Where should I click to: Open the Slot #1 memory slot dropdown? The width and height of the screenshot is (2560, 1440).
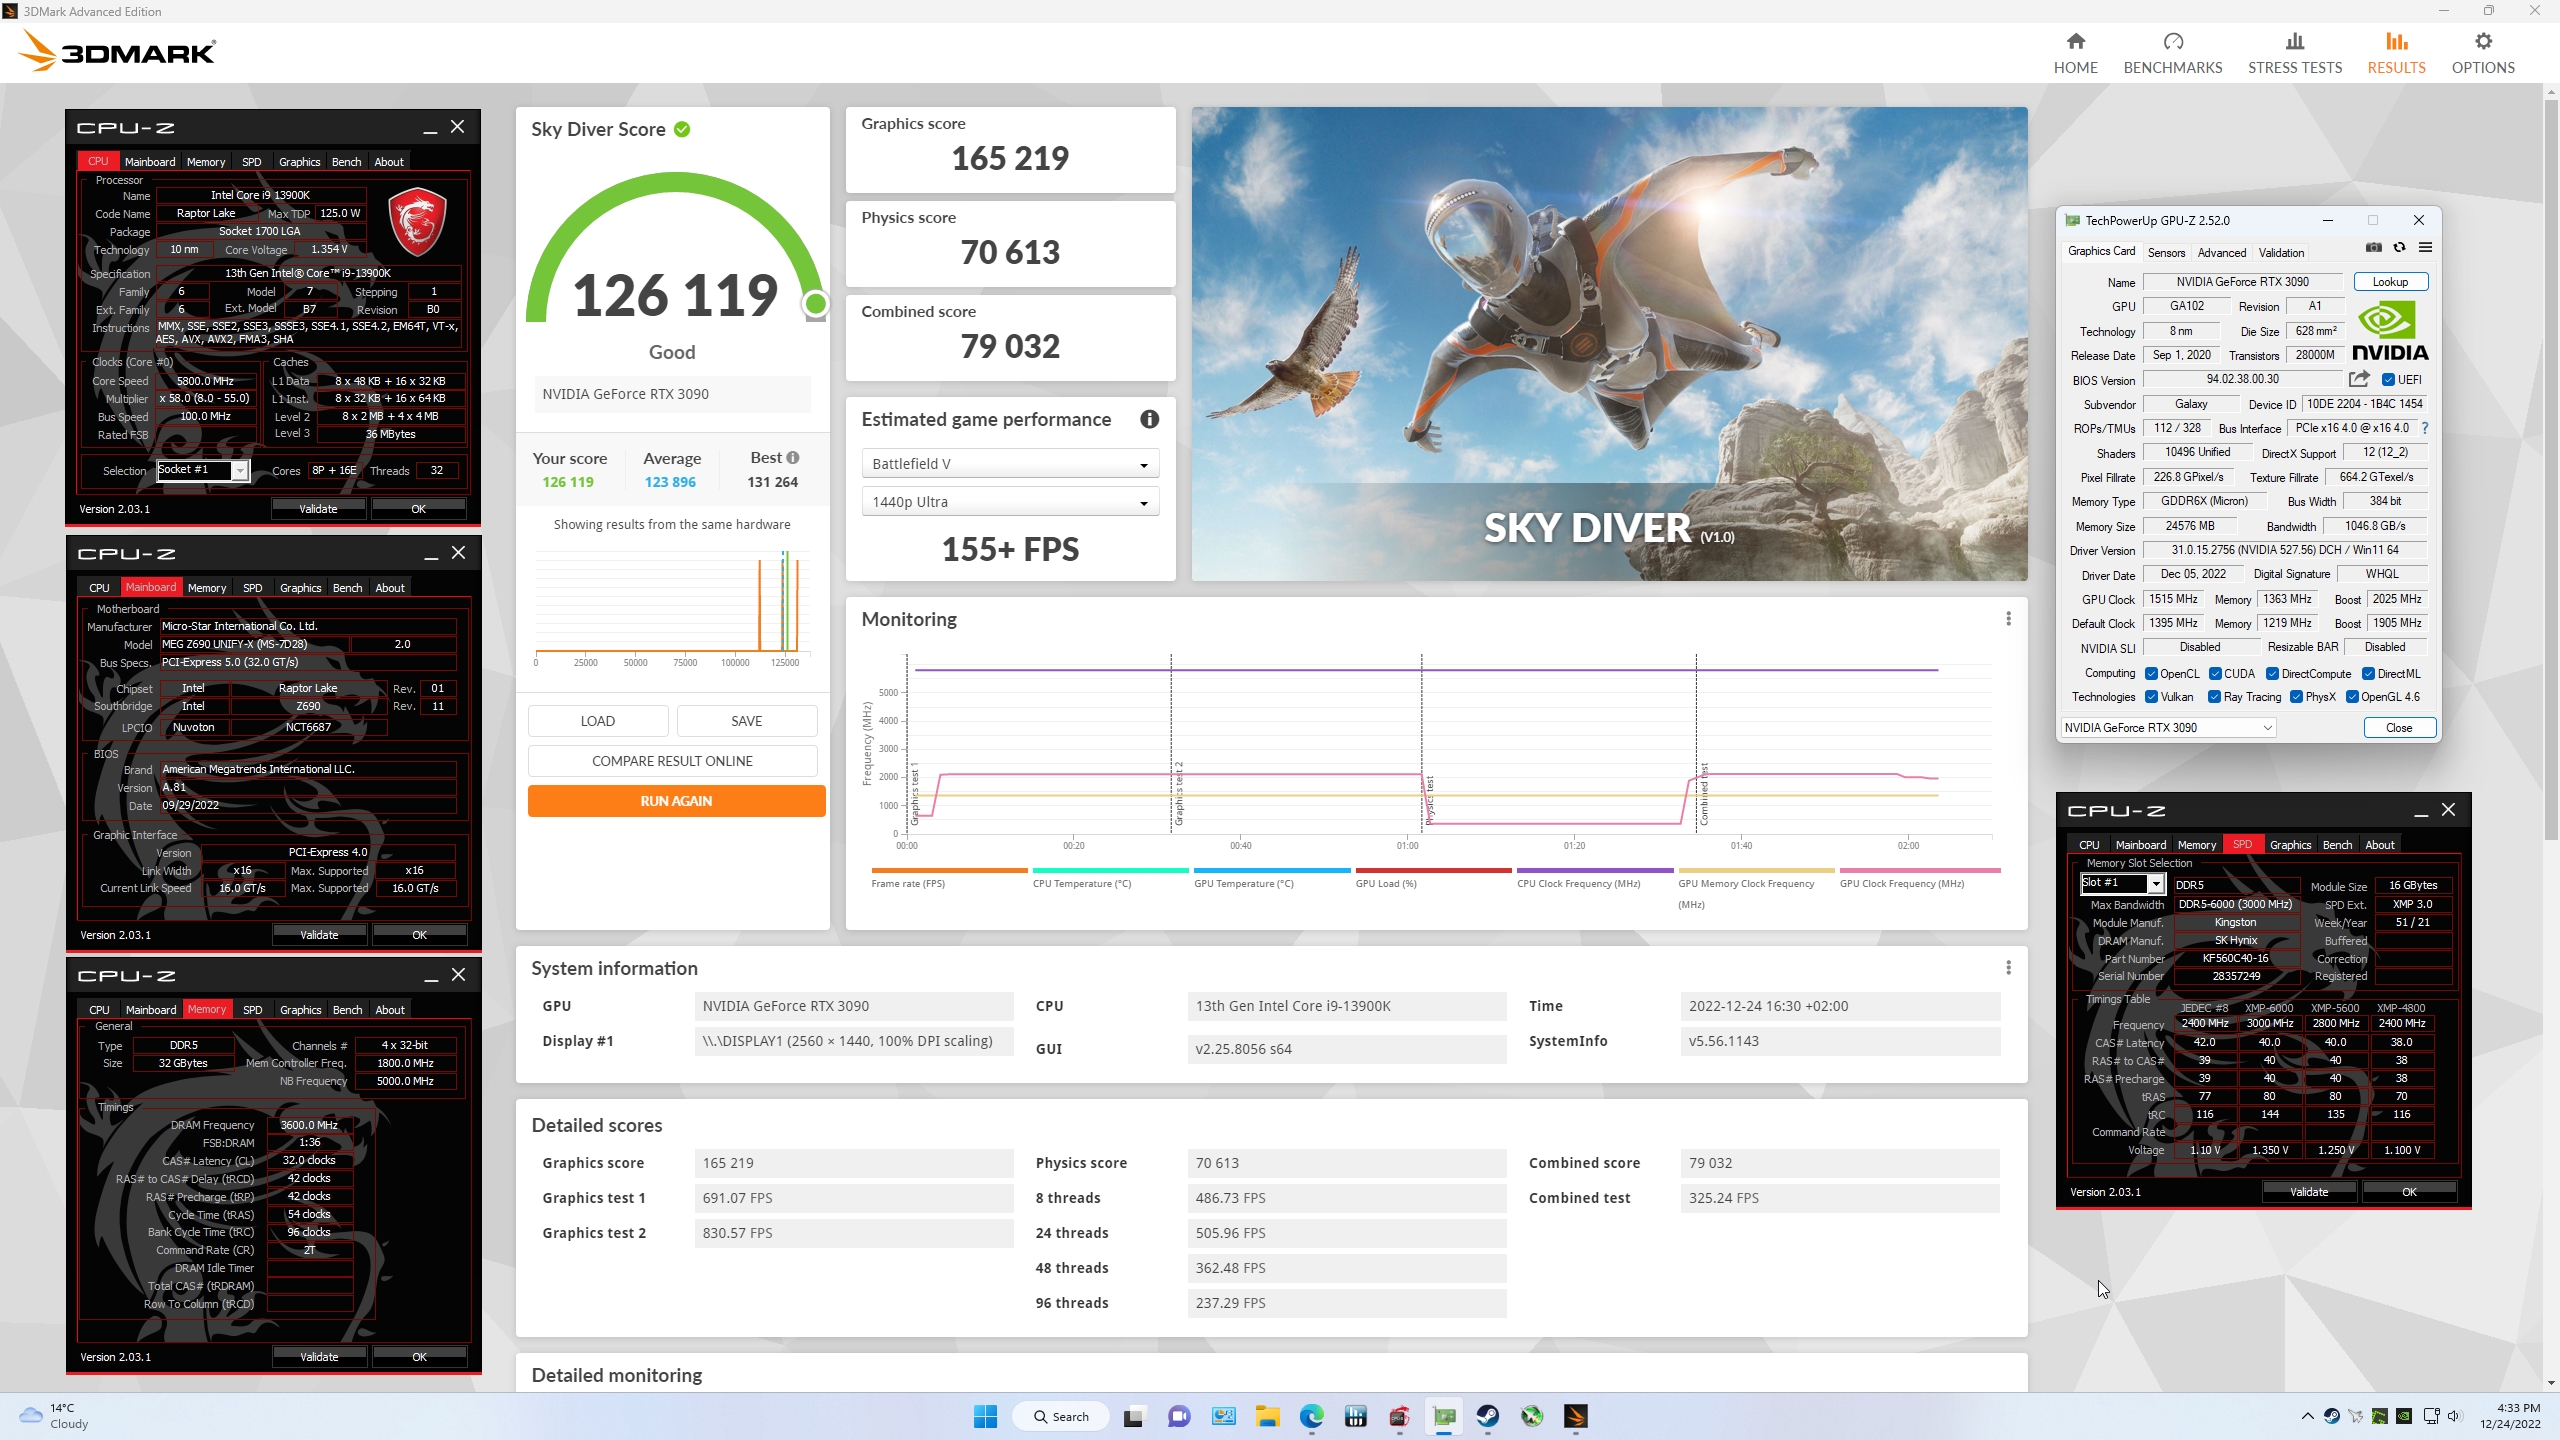[2123, 883]
